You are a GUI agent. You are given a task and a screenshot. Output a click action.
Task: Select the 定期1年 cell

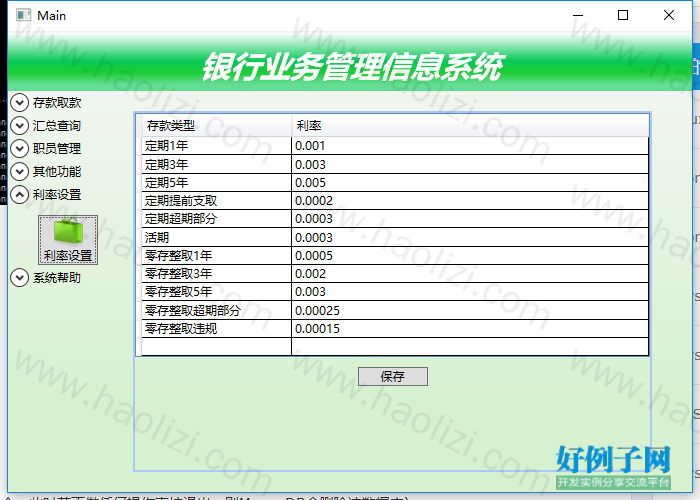click(217, 146)
